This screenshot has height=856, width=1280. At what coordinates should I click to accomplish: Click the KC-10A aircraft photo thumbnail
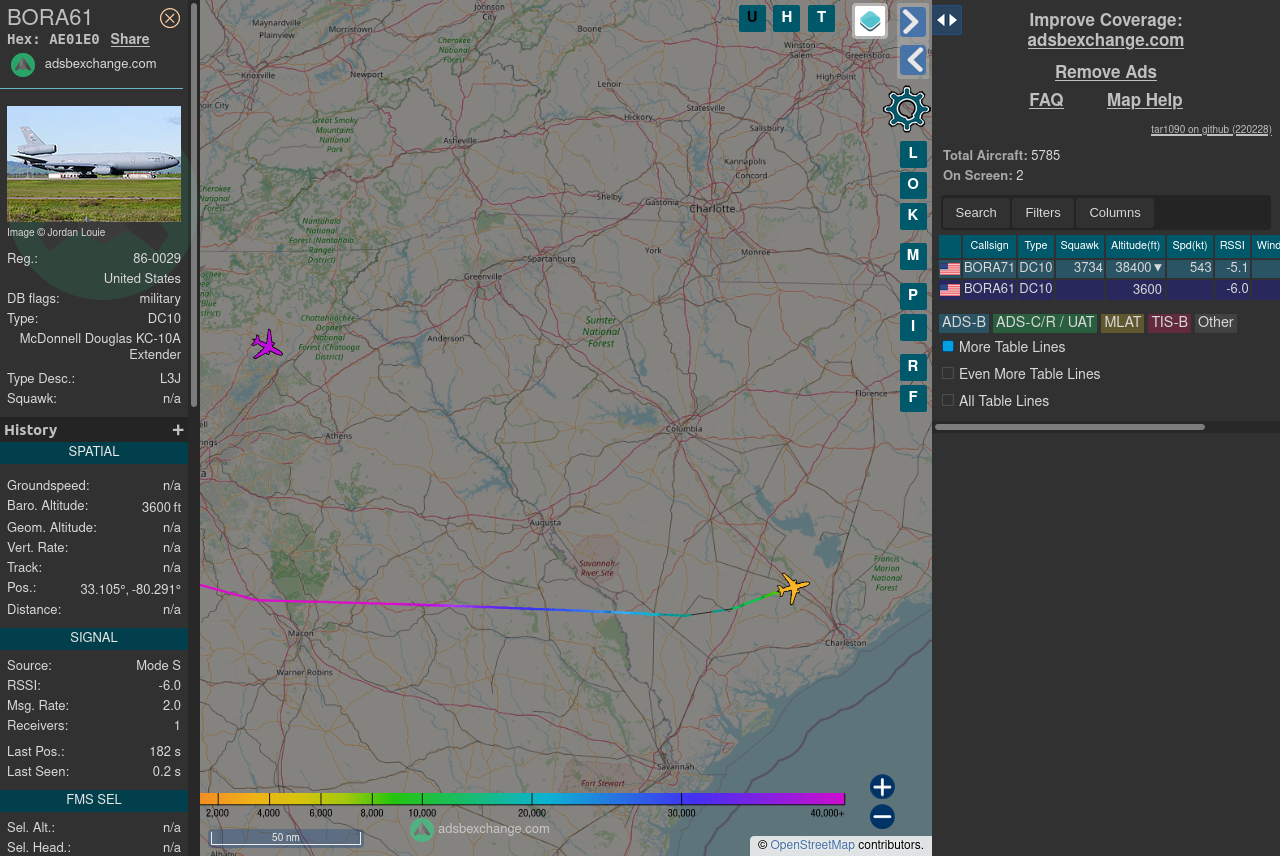click(x=94, y=164)
